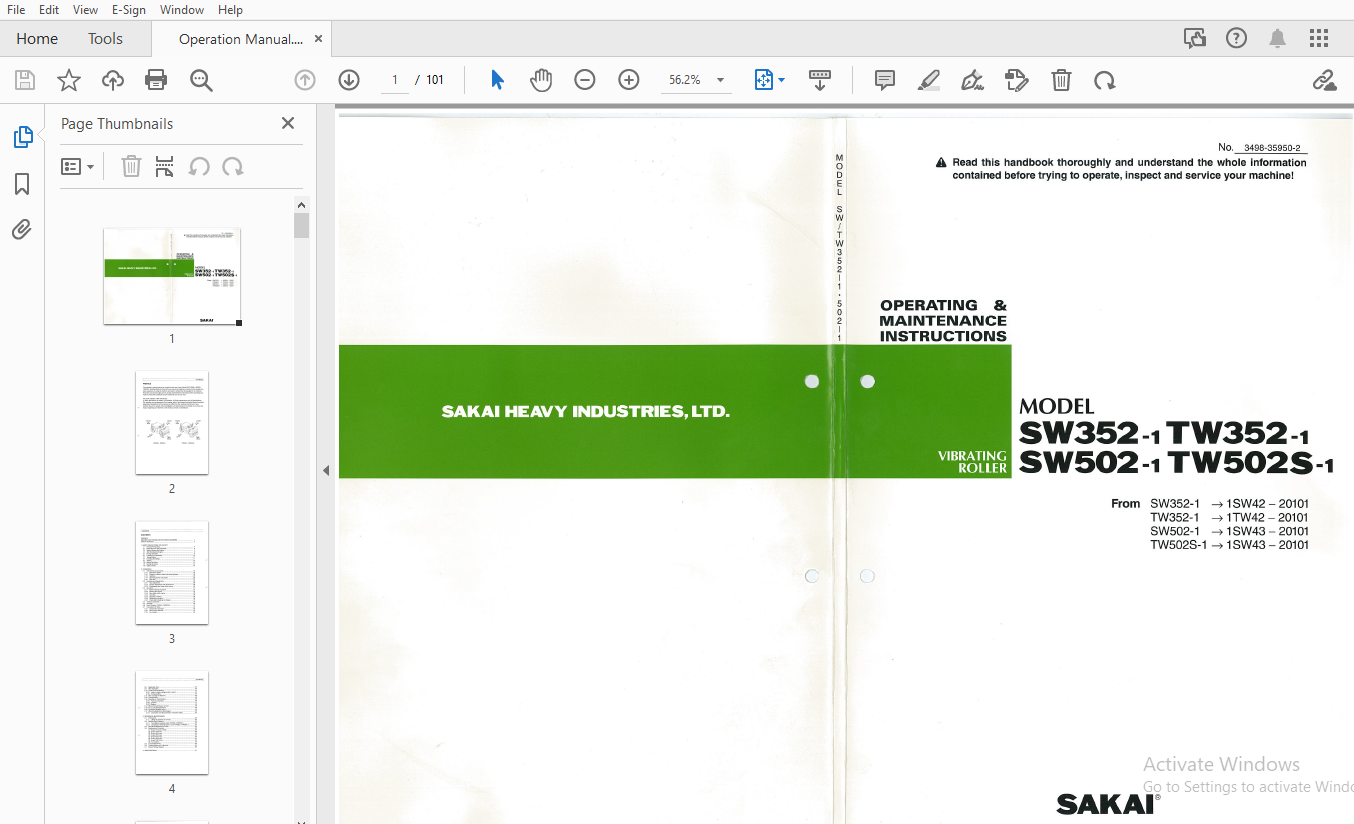Click the thumbnails panel scrollbar handle
The width and height of the screenshot is (1354, 824).
pos(301,225)
